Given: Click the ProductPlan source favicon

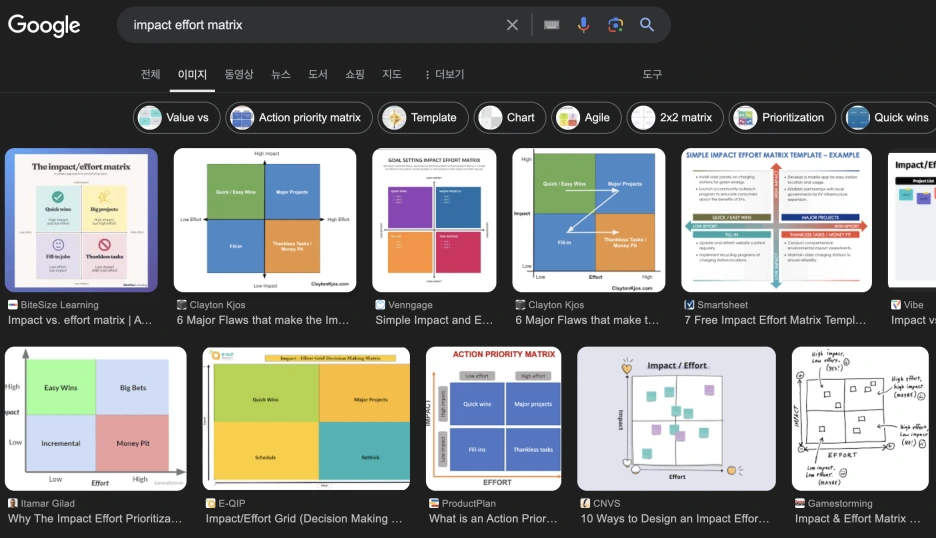Looking at the screenshot, I should (x=434, y=503).
